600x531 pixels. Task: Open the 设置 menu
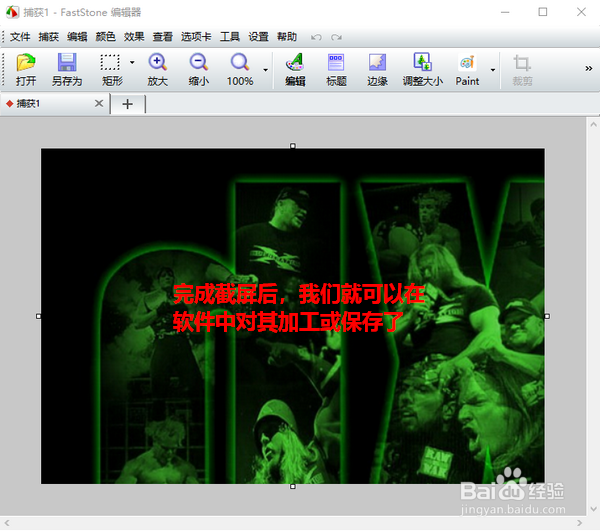click(258, 37)
